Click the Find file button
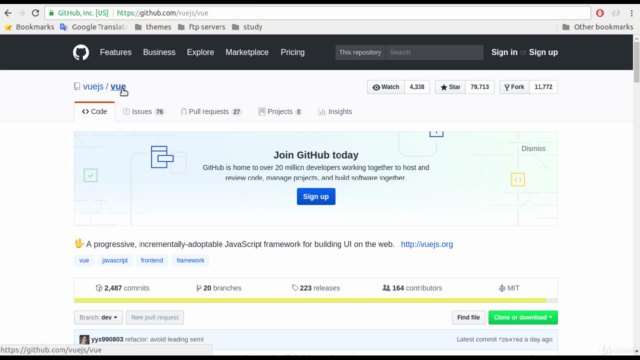Viewport: 640px width, 360px height. point(468,317)
